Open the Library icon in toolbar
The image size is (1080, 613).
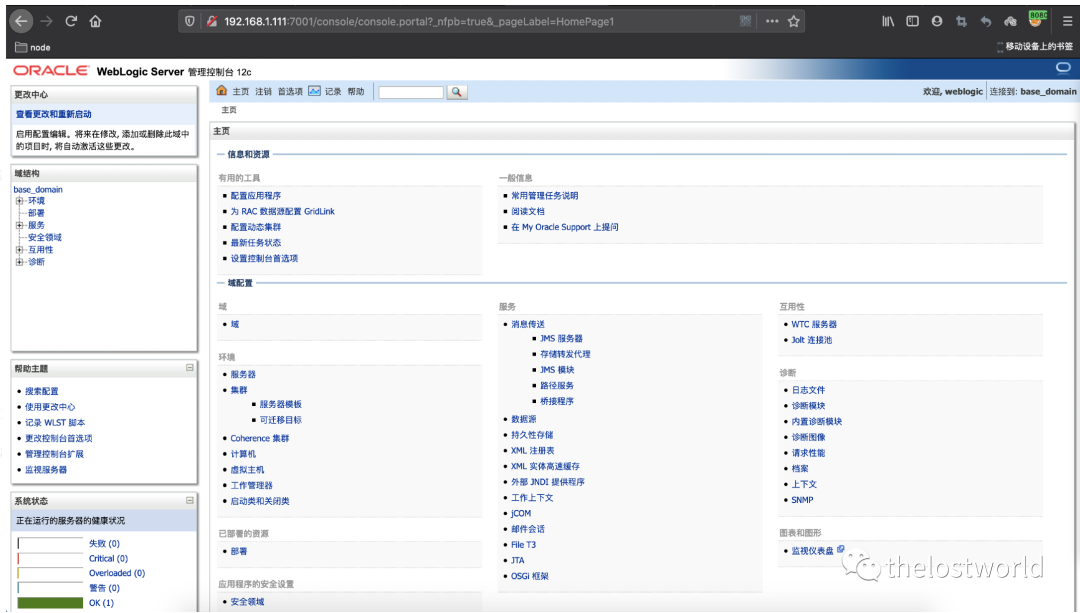[889, 21]
